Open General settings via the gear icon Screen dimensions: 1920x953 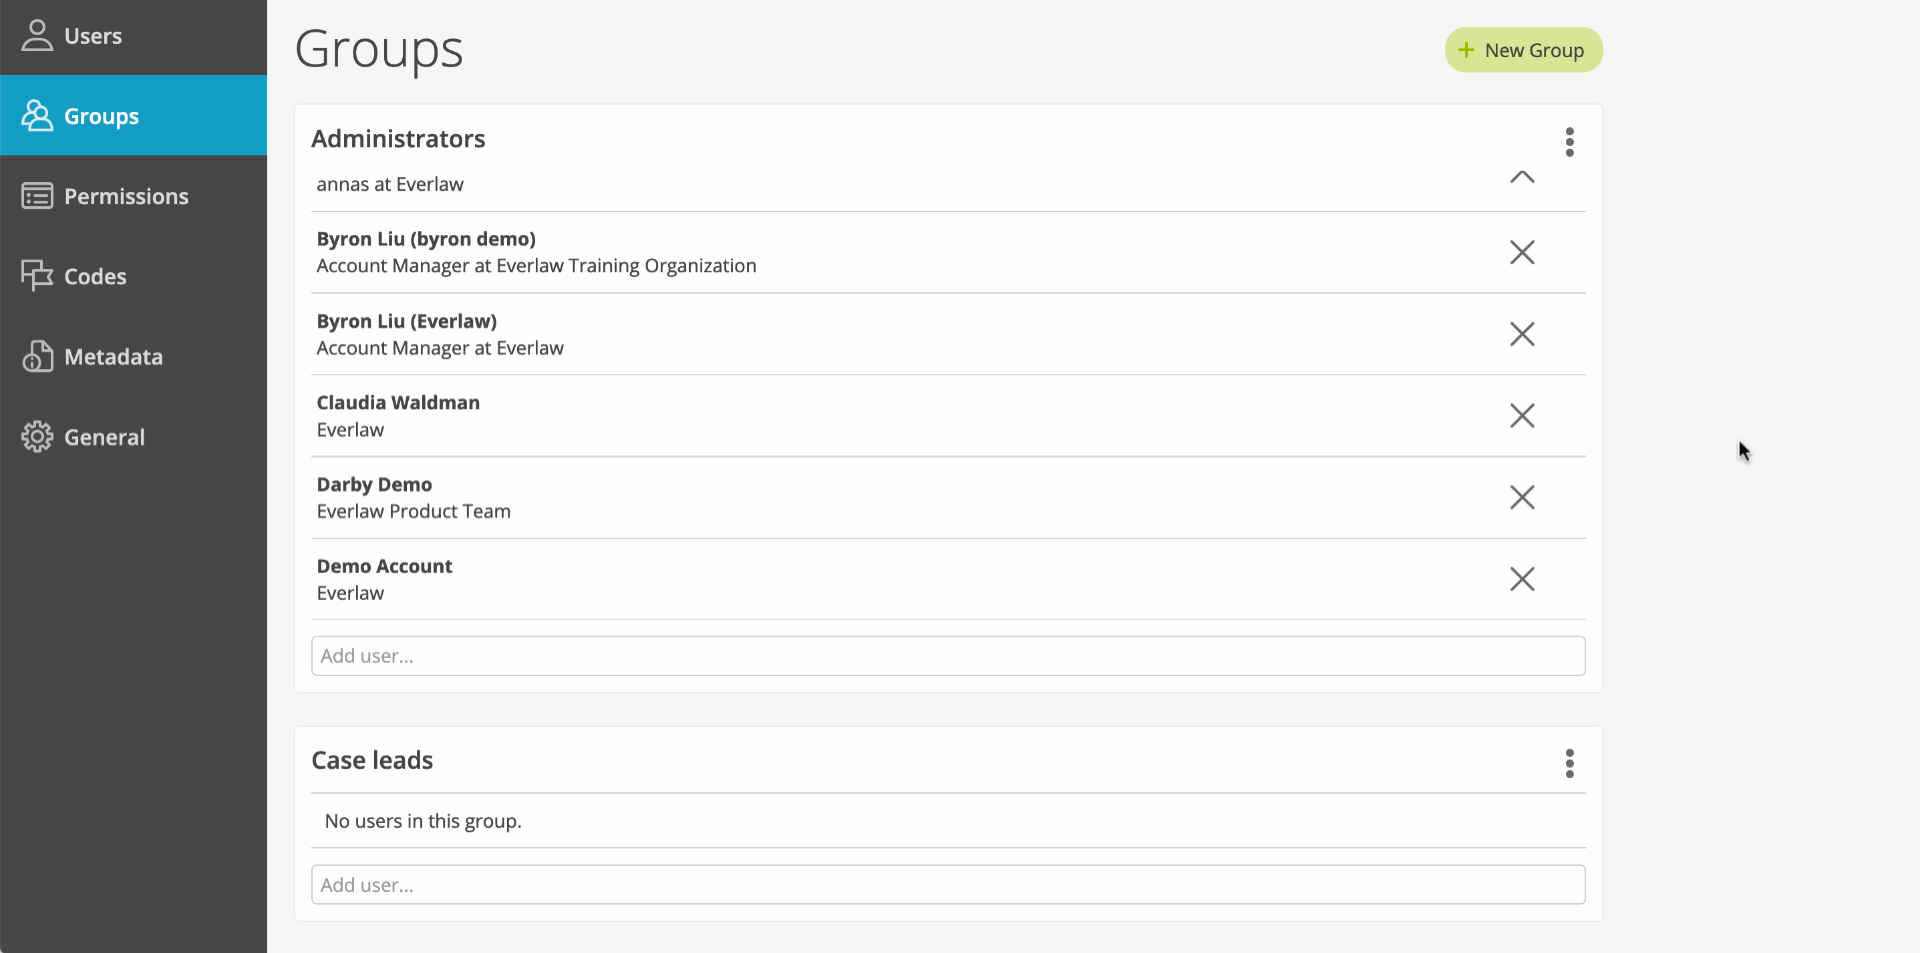pyautogui.click(x=38, y=436)
